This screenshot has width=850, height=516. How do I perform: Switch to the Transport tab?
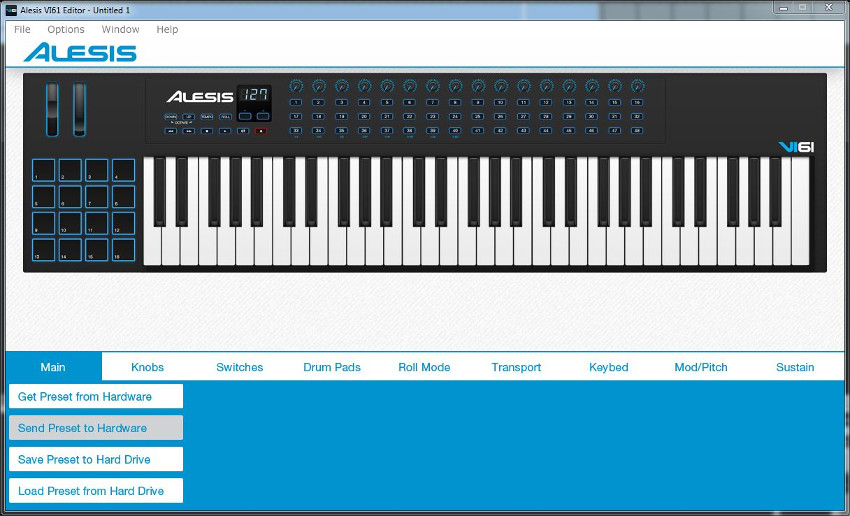tap(516, 367)
